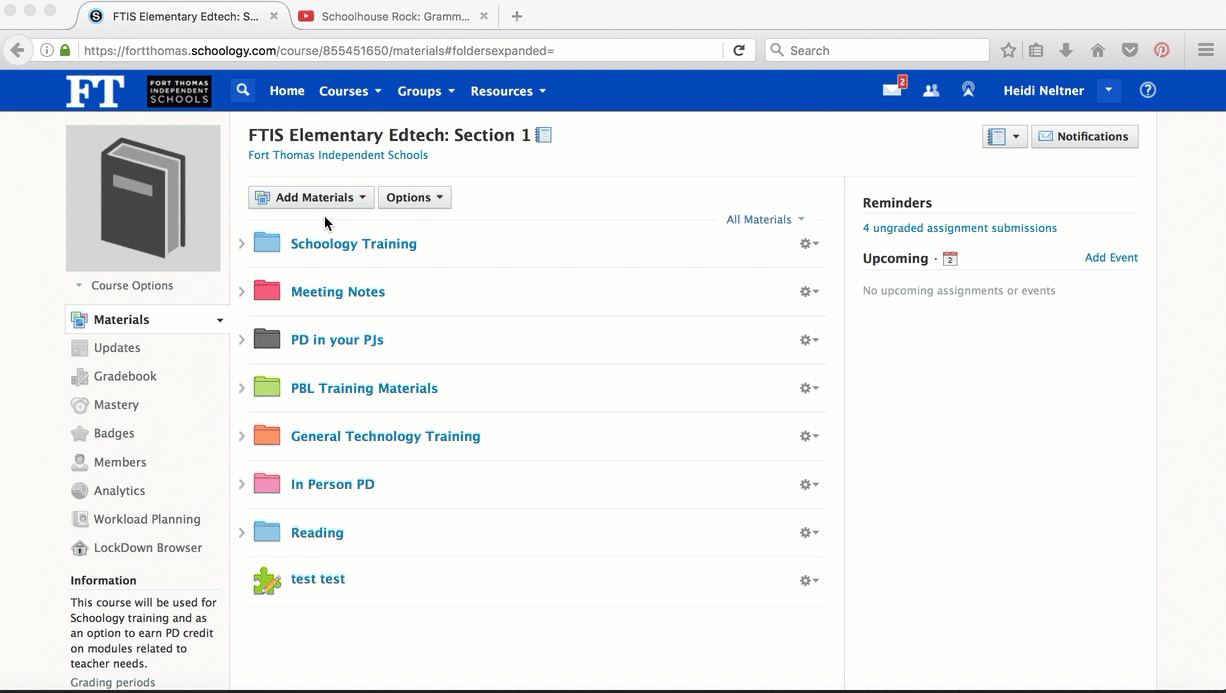The image size is (1226, 693).
Task: Open the Fort Thomas Independent Schools link
Action: tap(338, 155)
